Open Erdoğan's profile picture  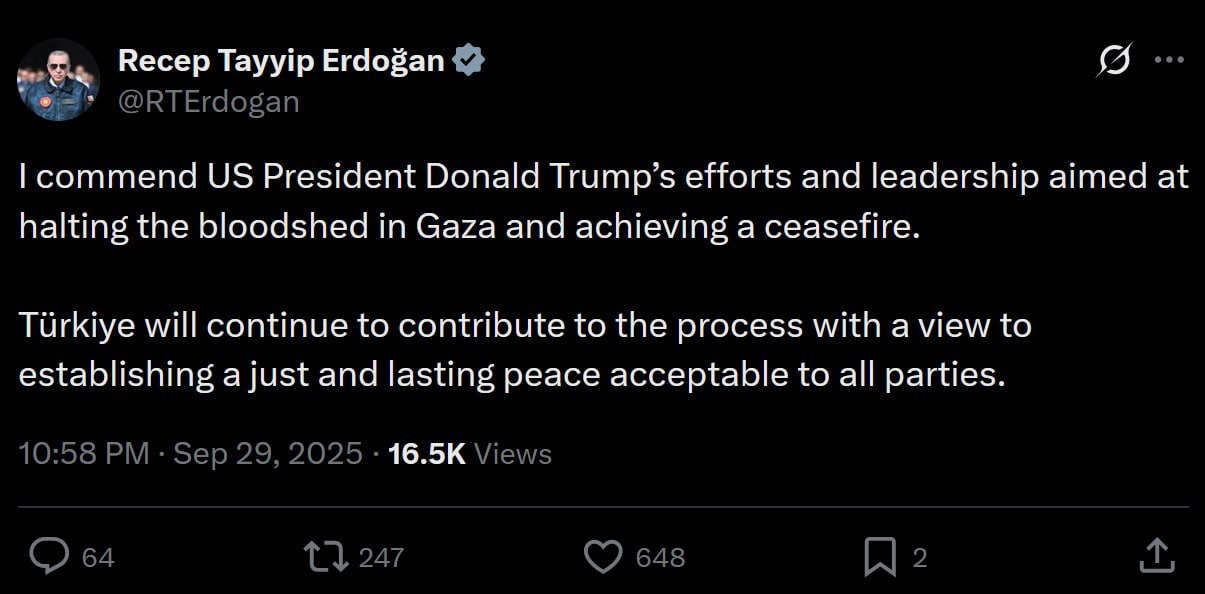59,80
